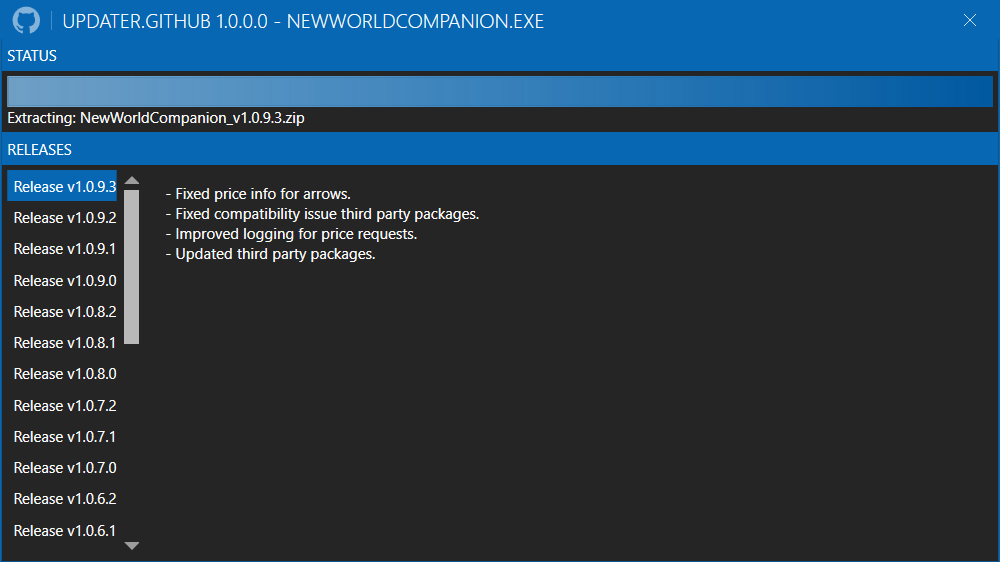Select Release v1.0.8.1 in the list
The height and width of the screenshot is (562, 1000).
click(62, 343)
